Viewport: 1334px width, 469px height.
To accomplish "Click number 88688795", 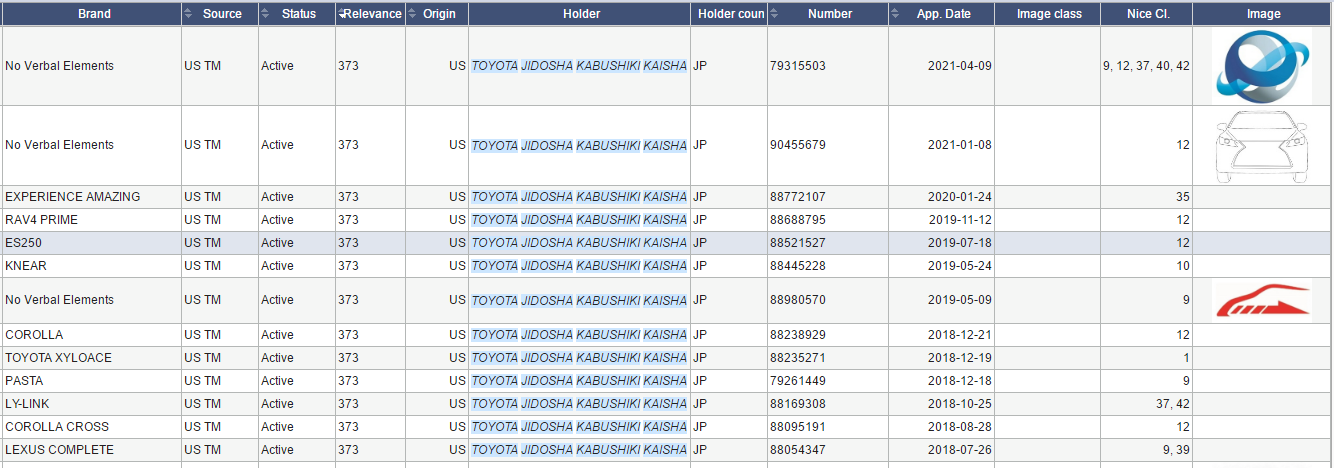I will [x=798, y=220].
